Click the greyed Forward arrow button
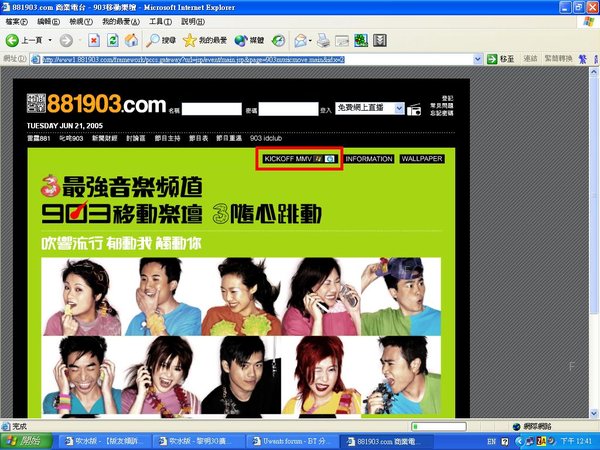This screenshot has width=600, height=450. [x=66, y=40]
